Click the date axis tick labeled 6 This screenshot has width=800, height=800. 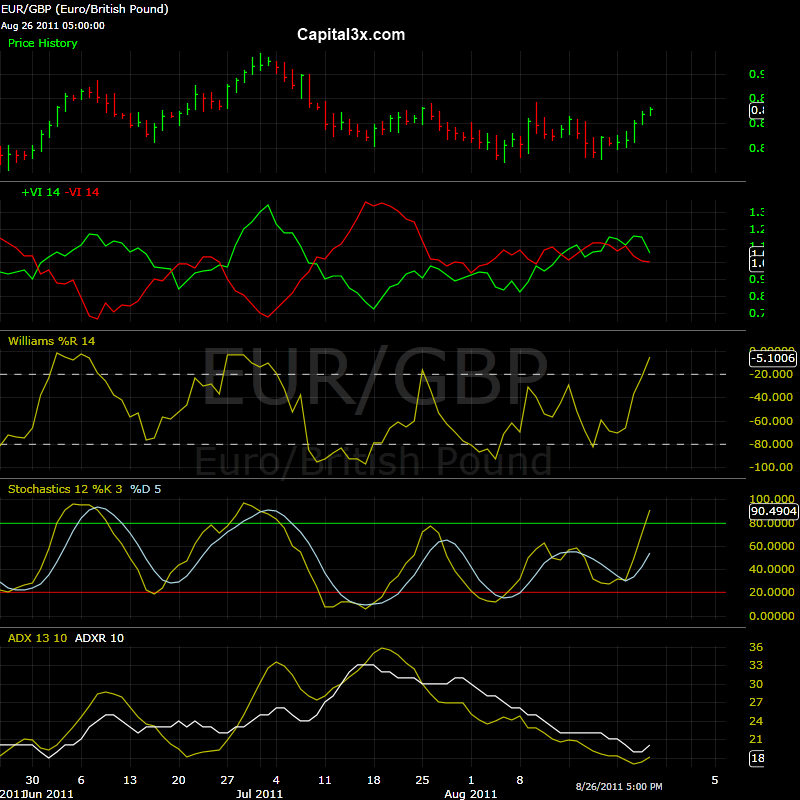click(x=81, y=780)
